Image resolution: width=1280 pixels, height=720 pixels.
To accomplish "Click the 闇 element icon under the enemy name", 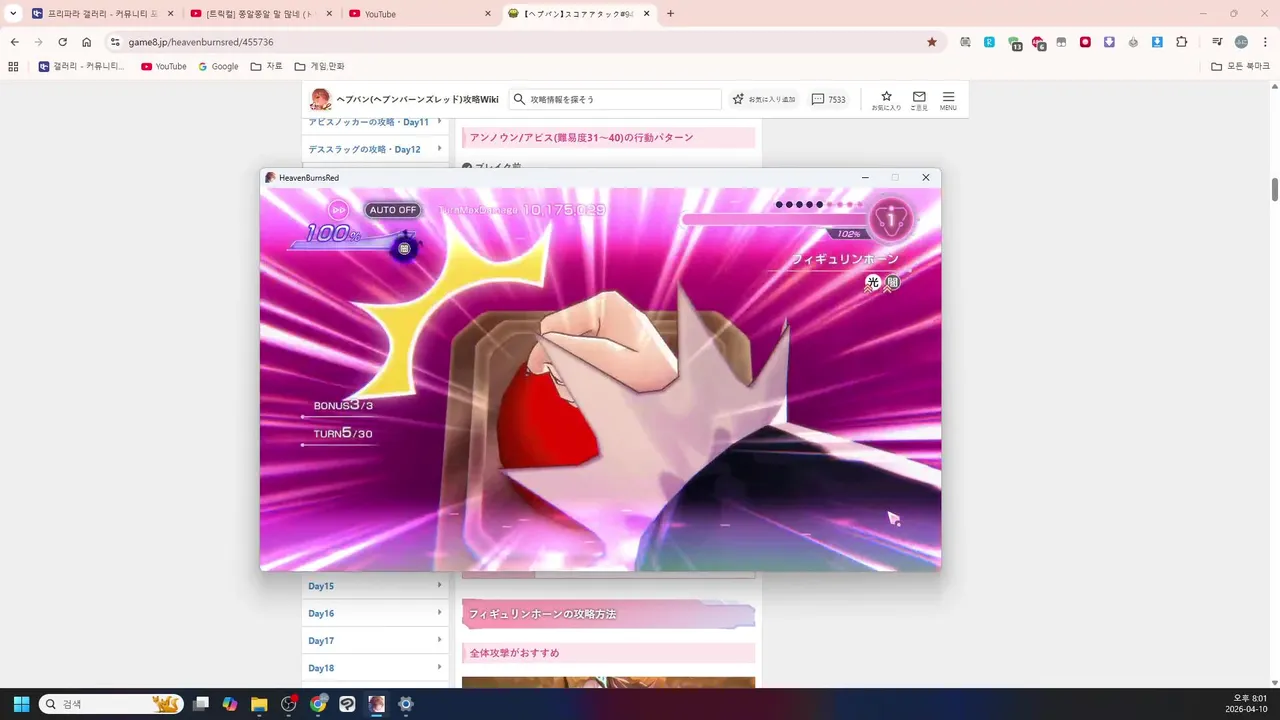I will 892,283.
